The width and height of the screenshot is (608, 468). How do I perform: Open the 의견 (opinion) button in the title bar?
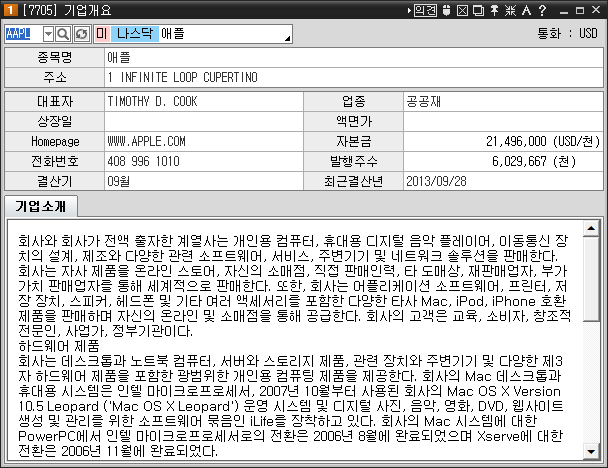pos(425,10)
